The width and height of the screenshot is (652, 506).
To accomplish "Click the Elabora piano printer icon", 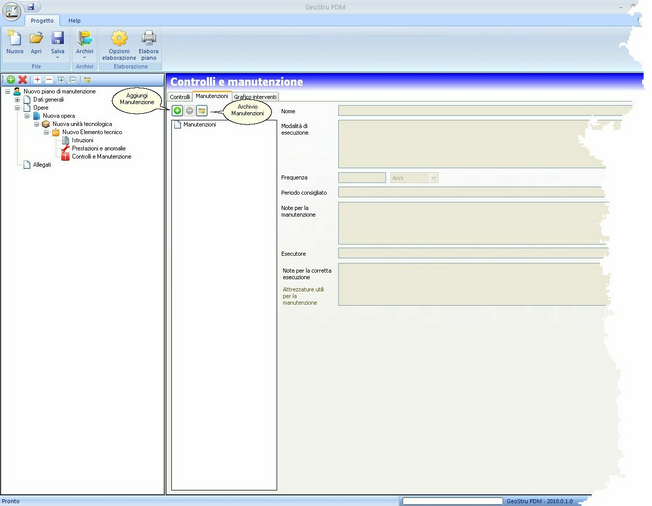I will 148,38.
